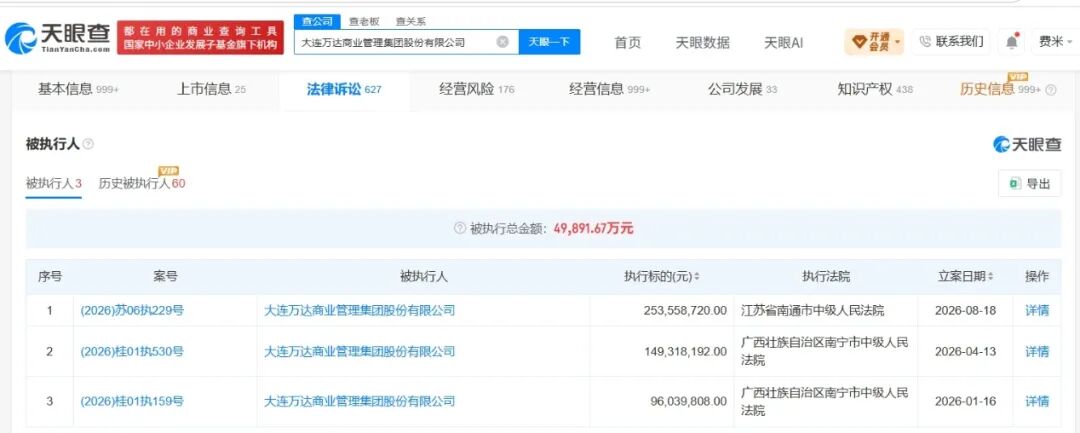Screen dimensions: 1080x433
Task: Open company link in the 苏06执229号 row
Action: [x=360, y=310]
